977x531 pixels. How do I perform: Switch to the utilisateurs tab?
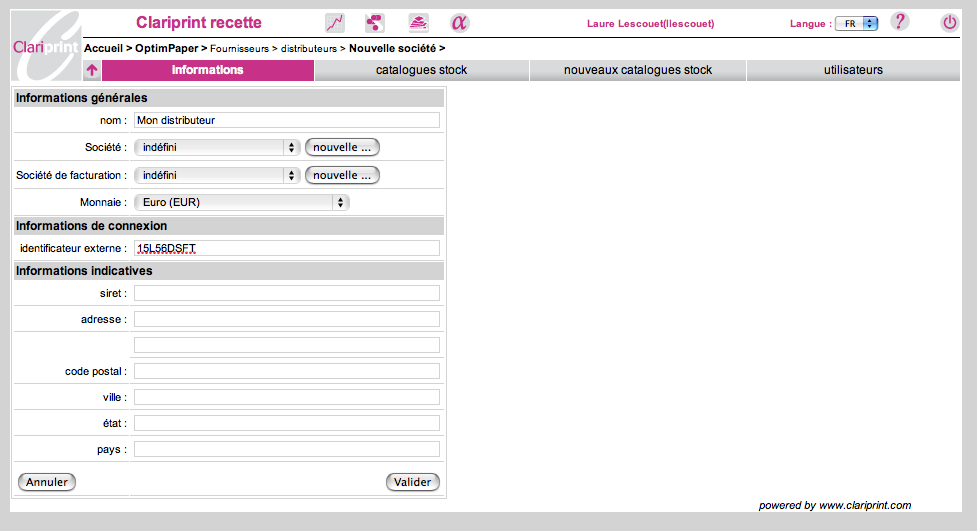[853, 70]
